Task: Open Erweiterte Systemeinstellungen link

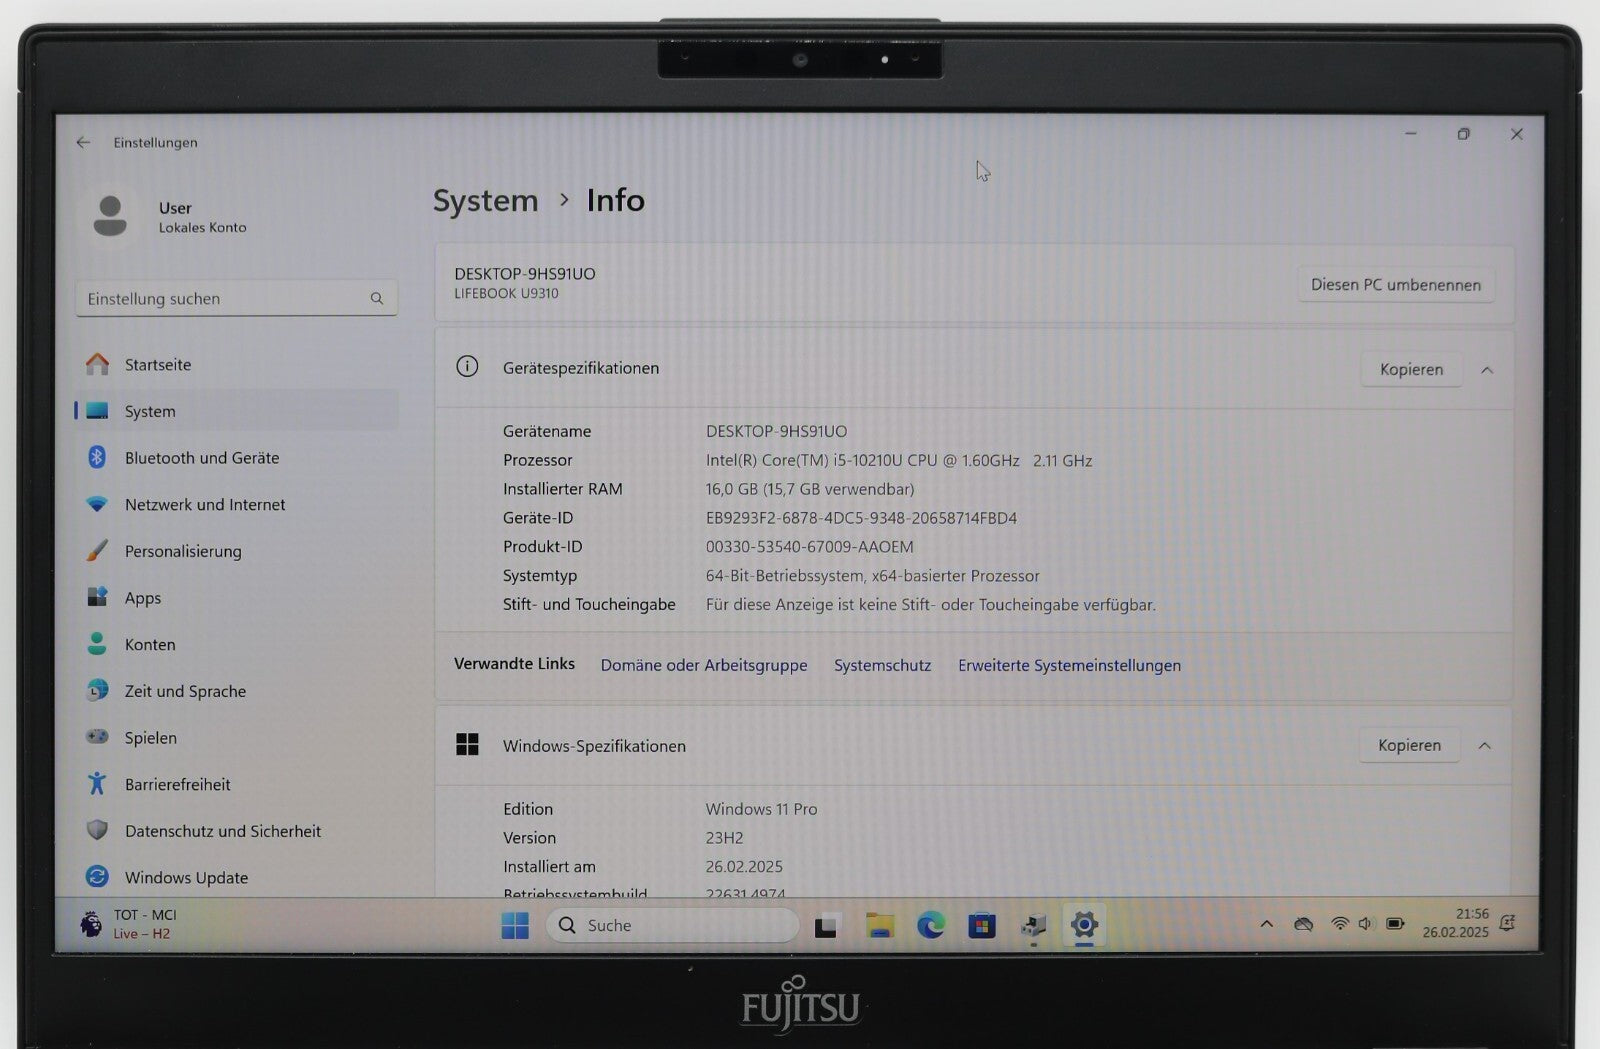Action: click(1068, 665)
